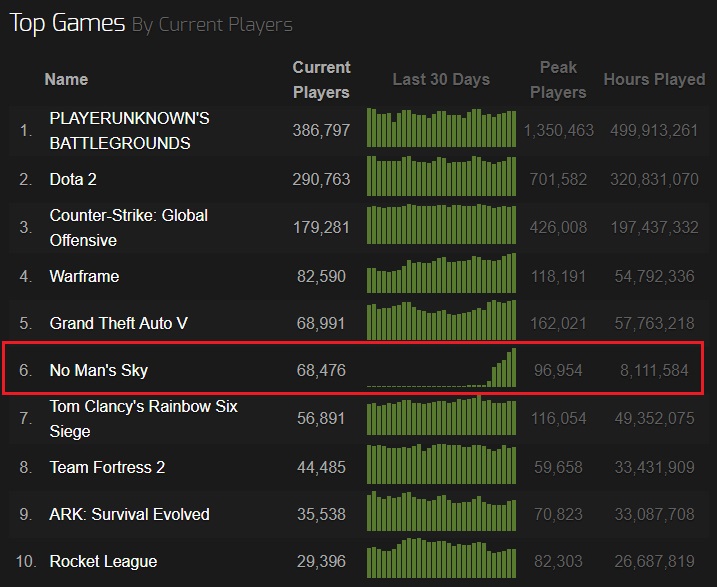Select peak players value 116,054
The width and height of the screenshot is (717, 587).
[558, 418]
